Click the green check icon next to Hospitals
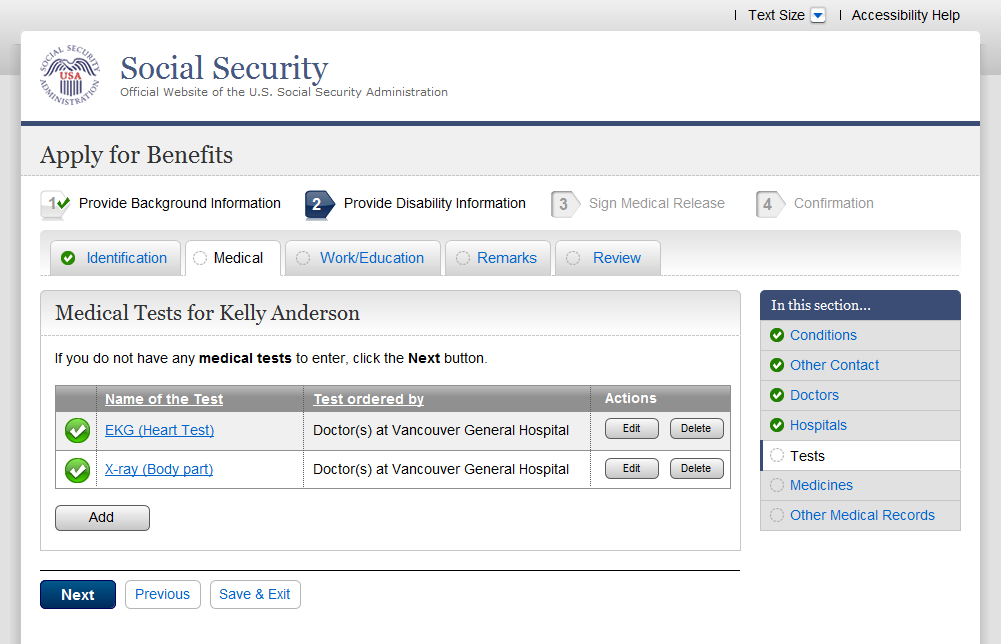 click(x=777, y=425)
